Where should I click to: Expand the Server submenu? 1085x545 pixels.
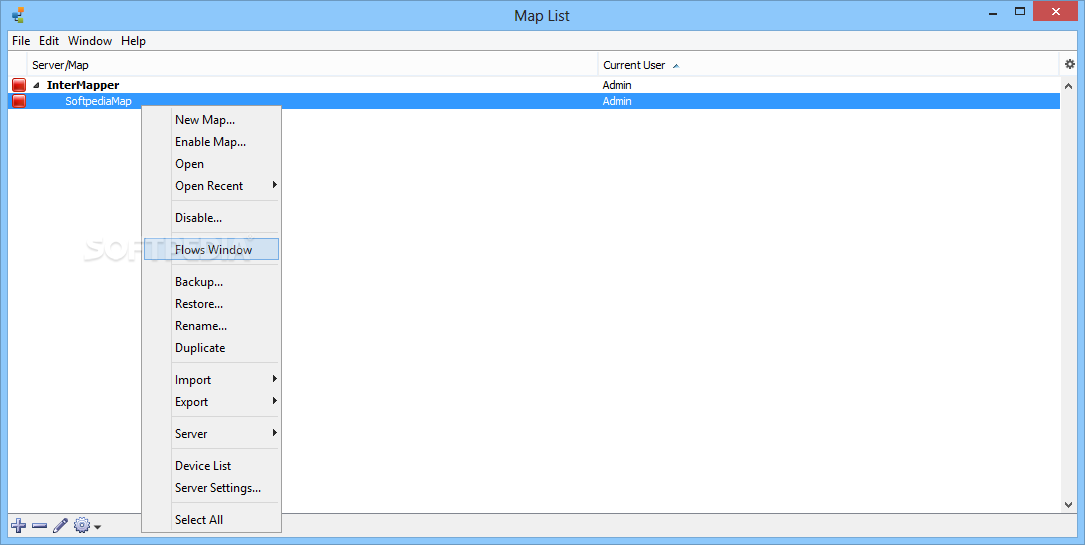(x=211, y=434)
